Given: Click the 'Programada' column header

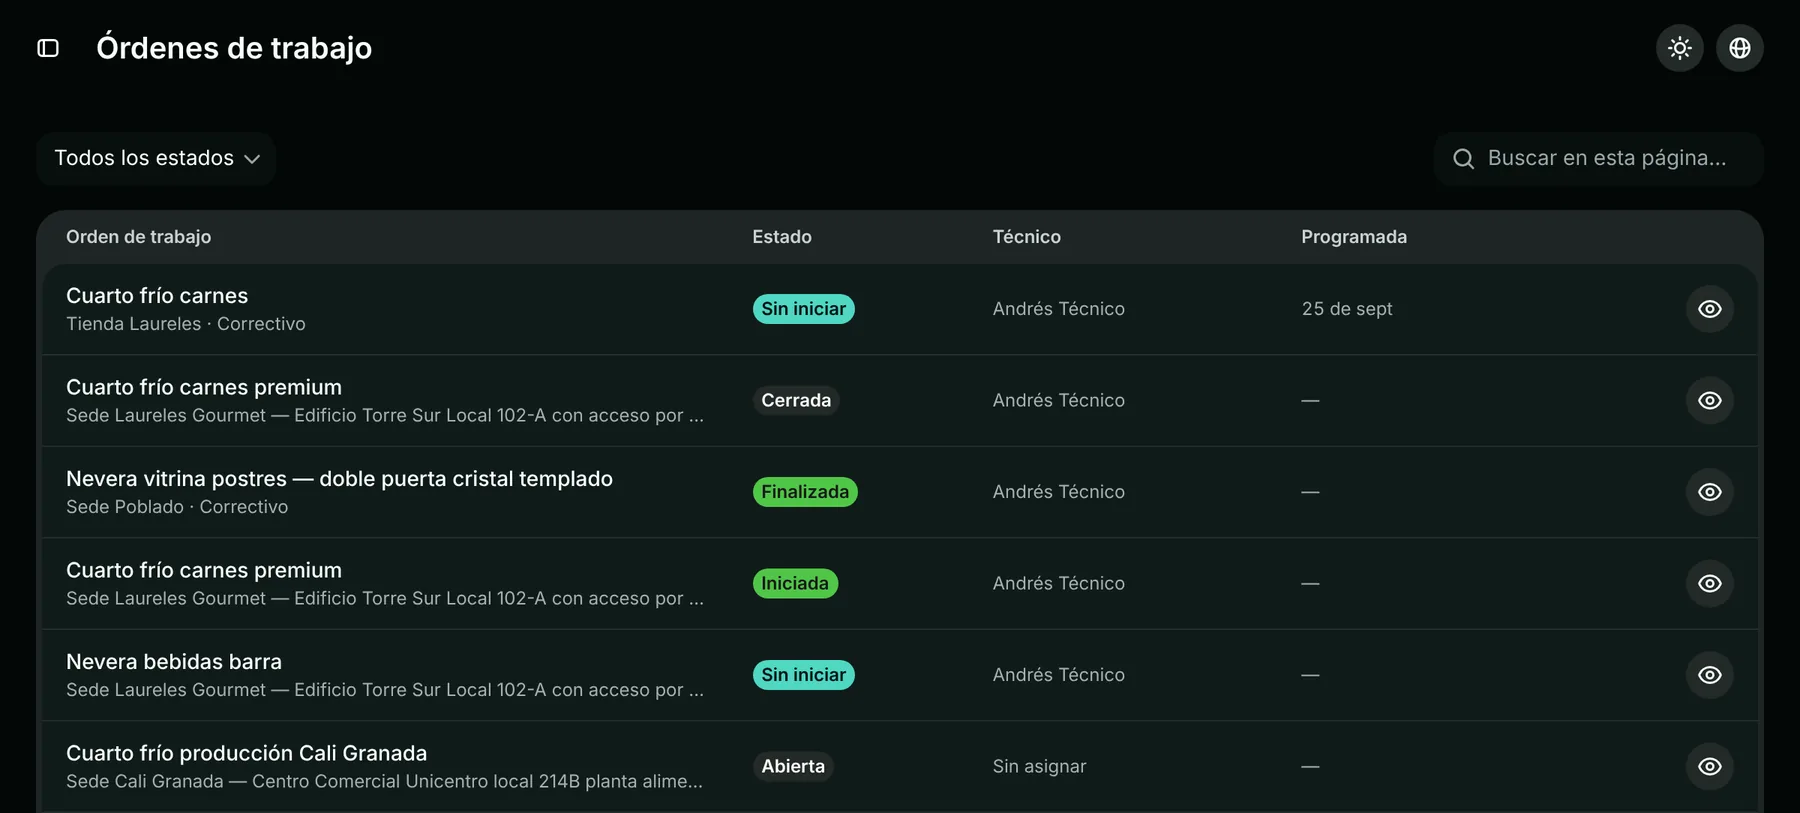Looking at the screenshot, I should point(1354,237).
